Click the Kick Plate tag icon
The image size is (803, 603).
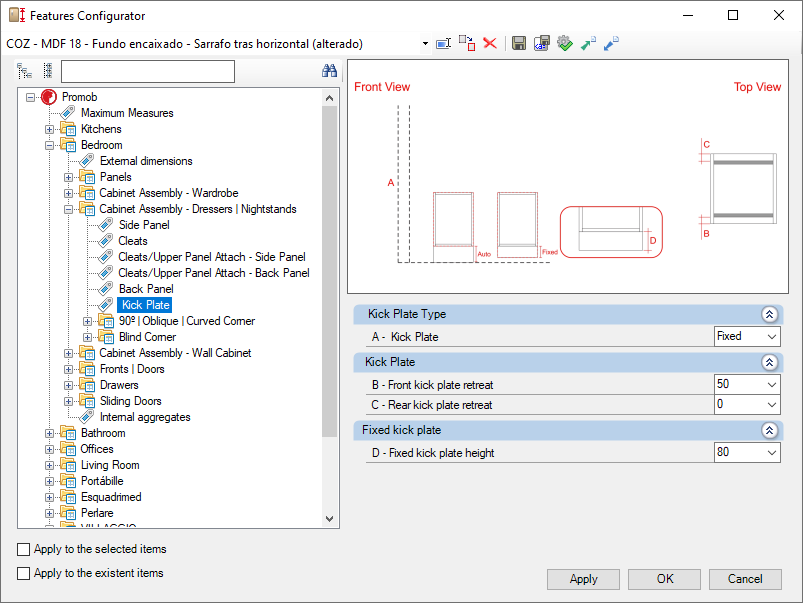(105, 305)
